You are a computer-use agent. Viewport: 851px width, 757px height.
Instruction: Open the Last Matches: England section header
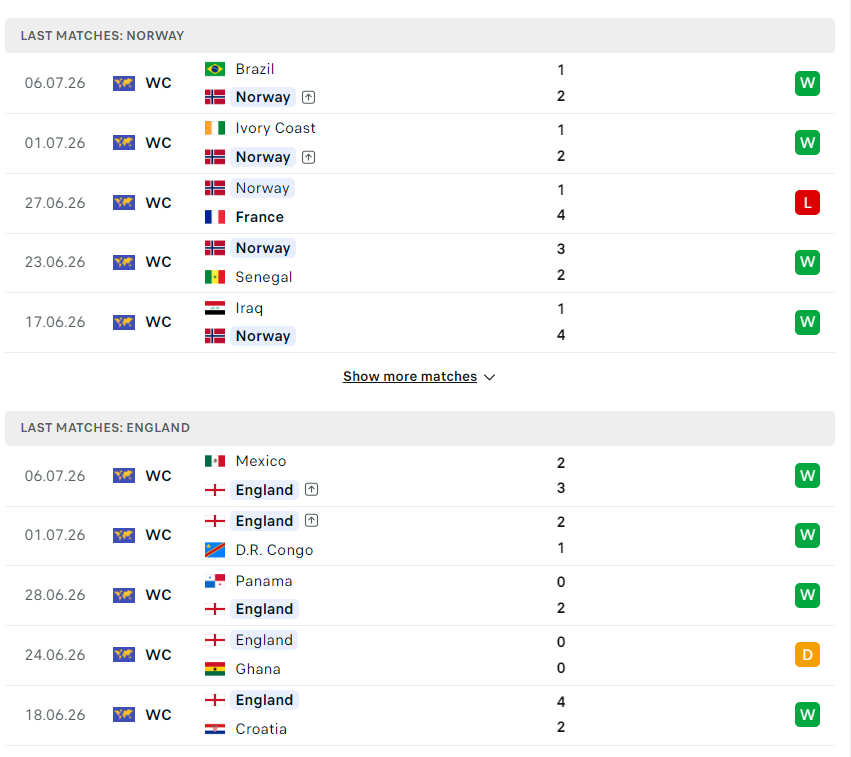click(x=420, y=428)
